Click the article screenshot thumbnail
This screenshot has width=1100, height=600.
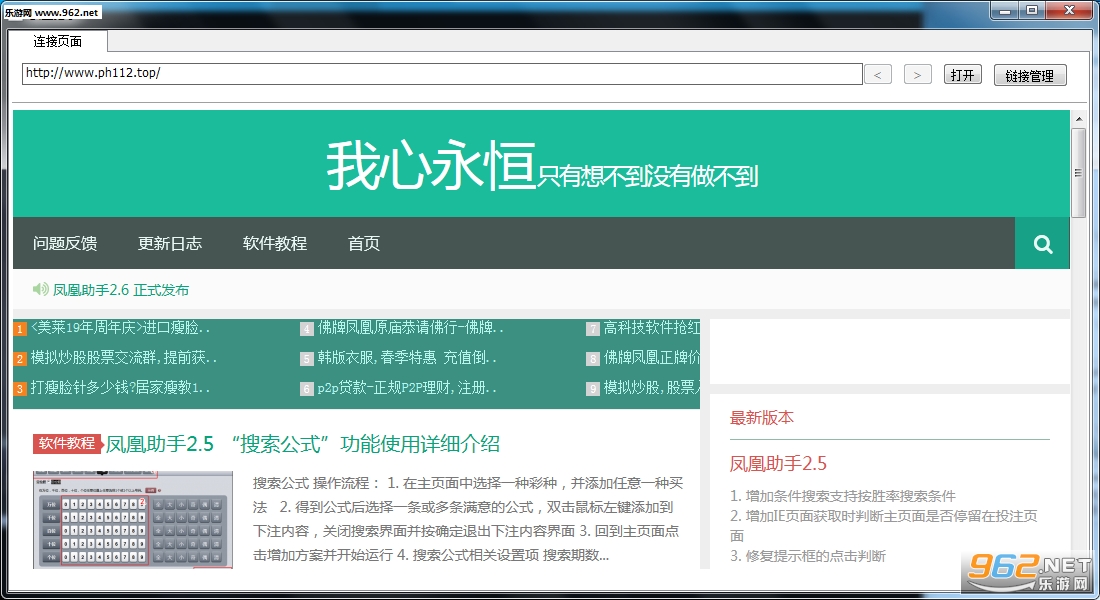tap(133, 519)
